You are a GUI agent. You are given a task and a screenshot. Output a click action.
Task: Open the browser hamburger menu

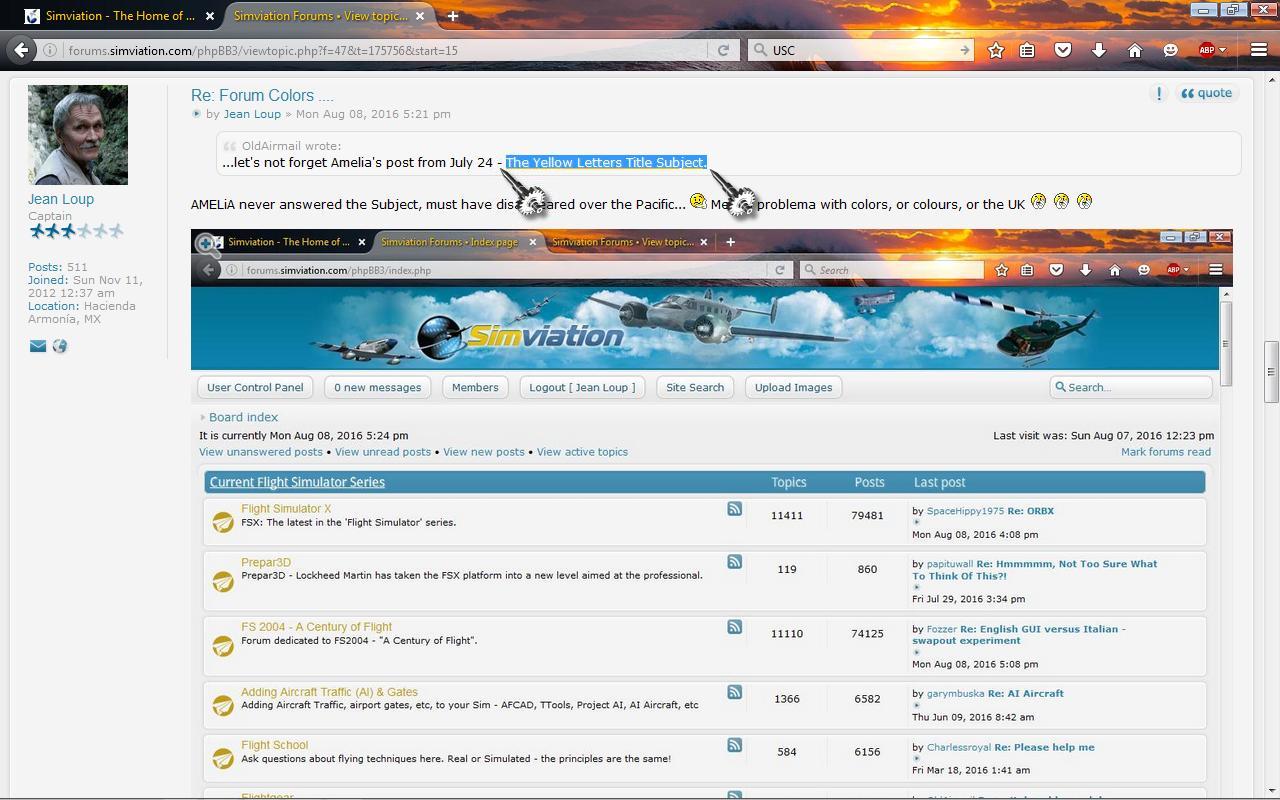(1259, 50)
